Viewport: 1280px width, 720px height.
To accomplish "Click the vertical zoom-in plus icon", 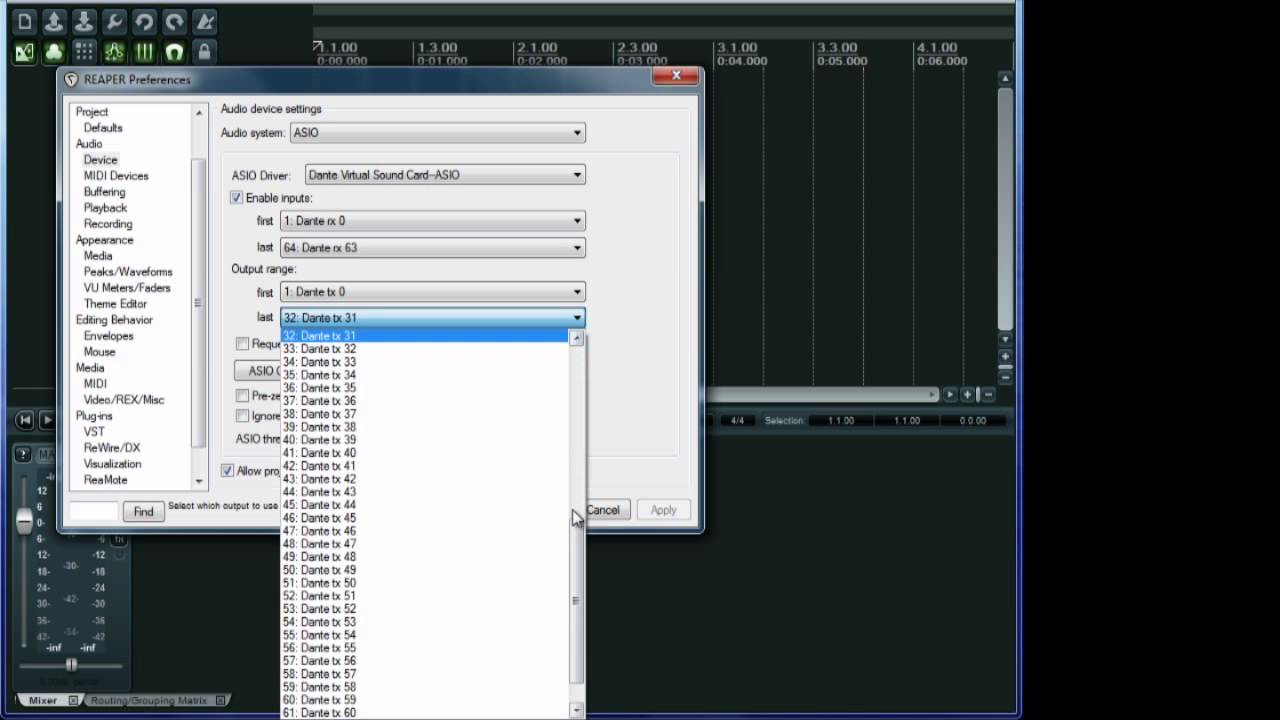I will tap(1005, 356).
